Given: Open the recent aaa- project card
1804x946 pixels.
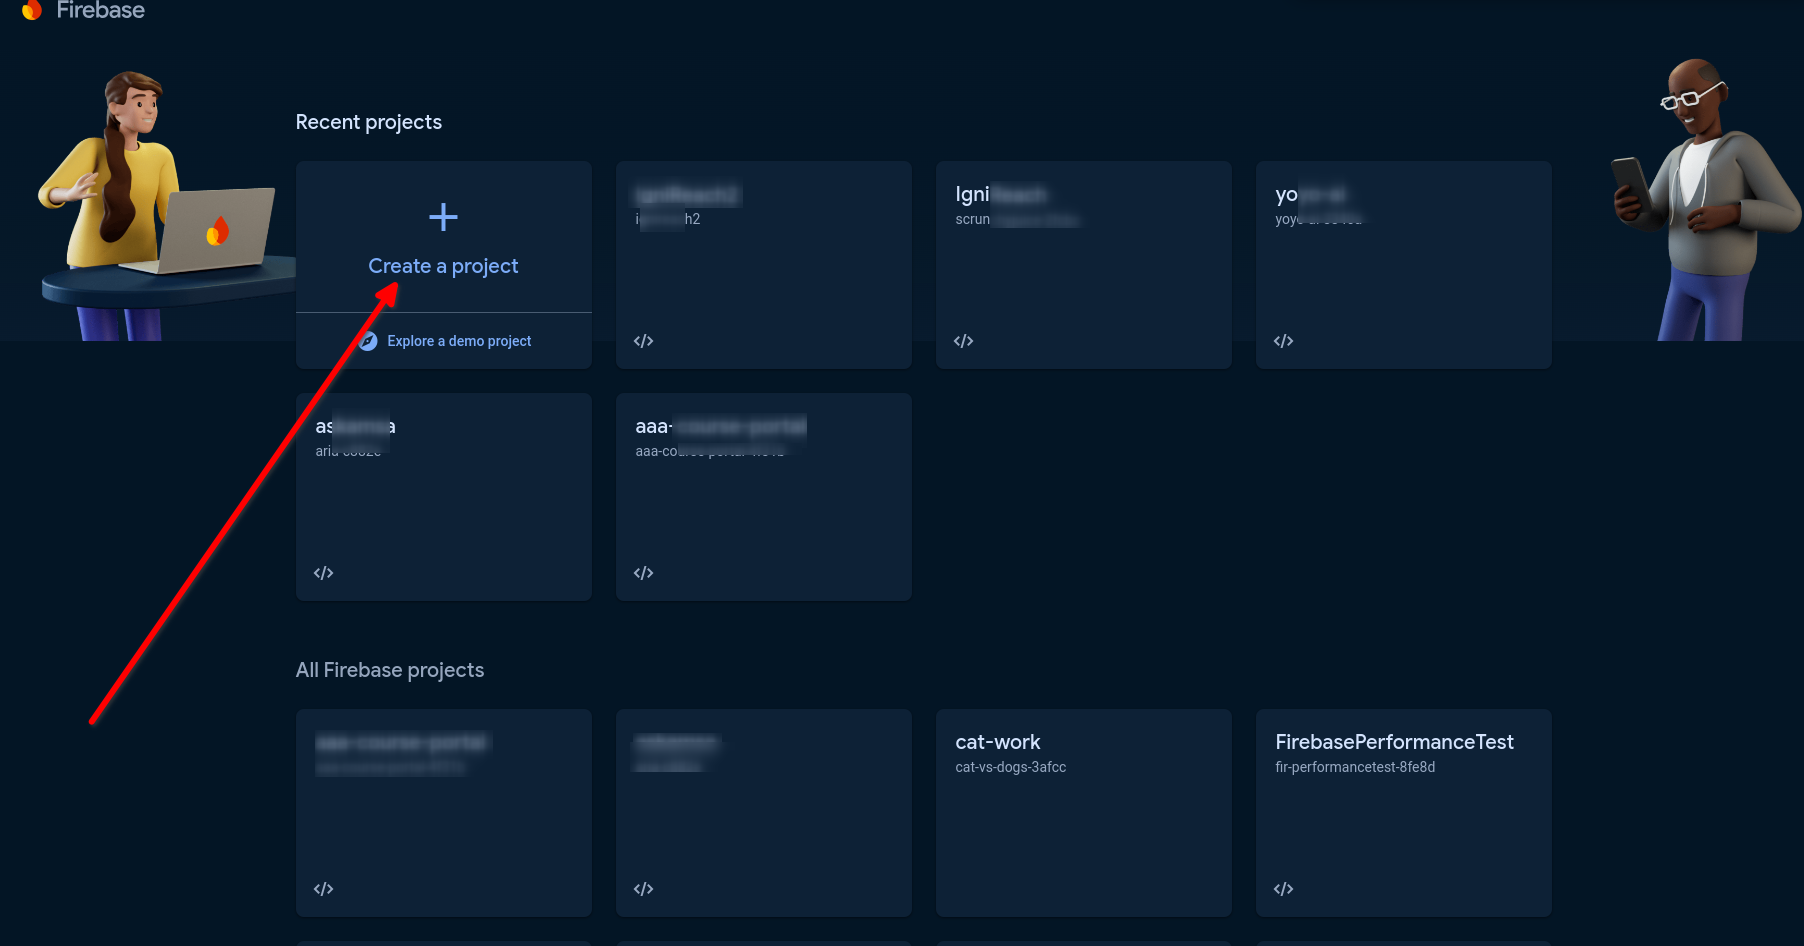Looking at the screenshot, I should (x=764, y=497).
